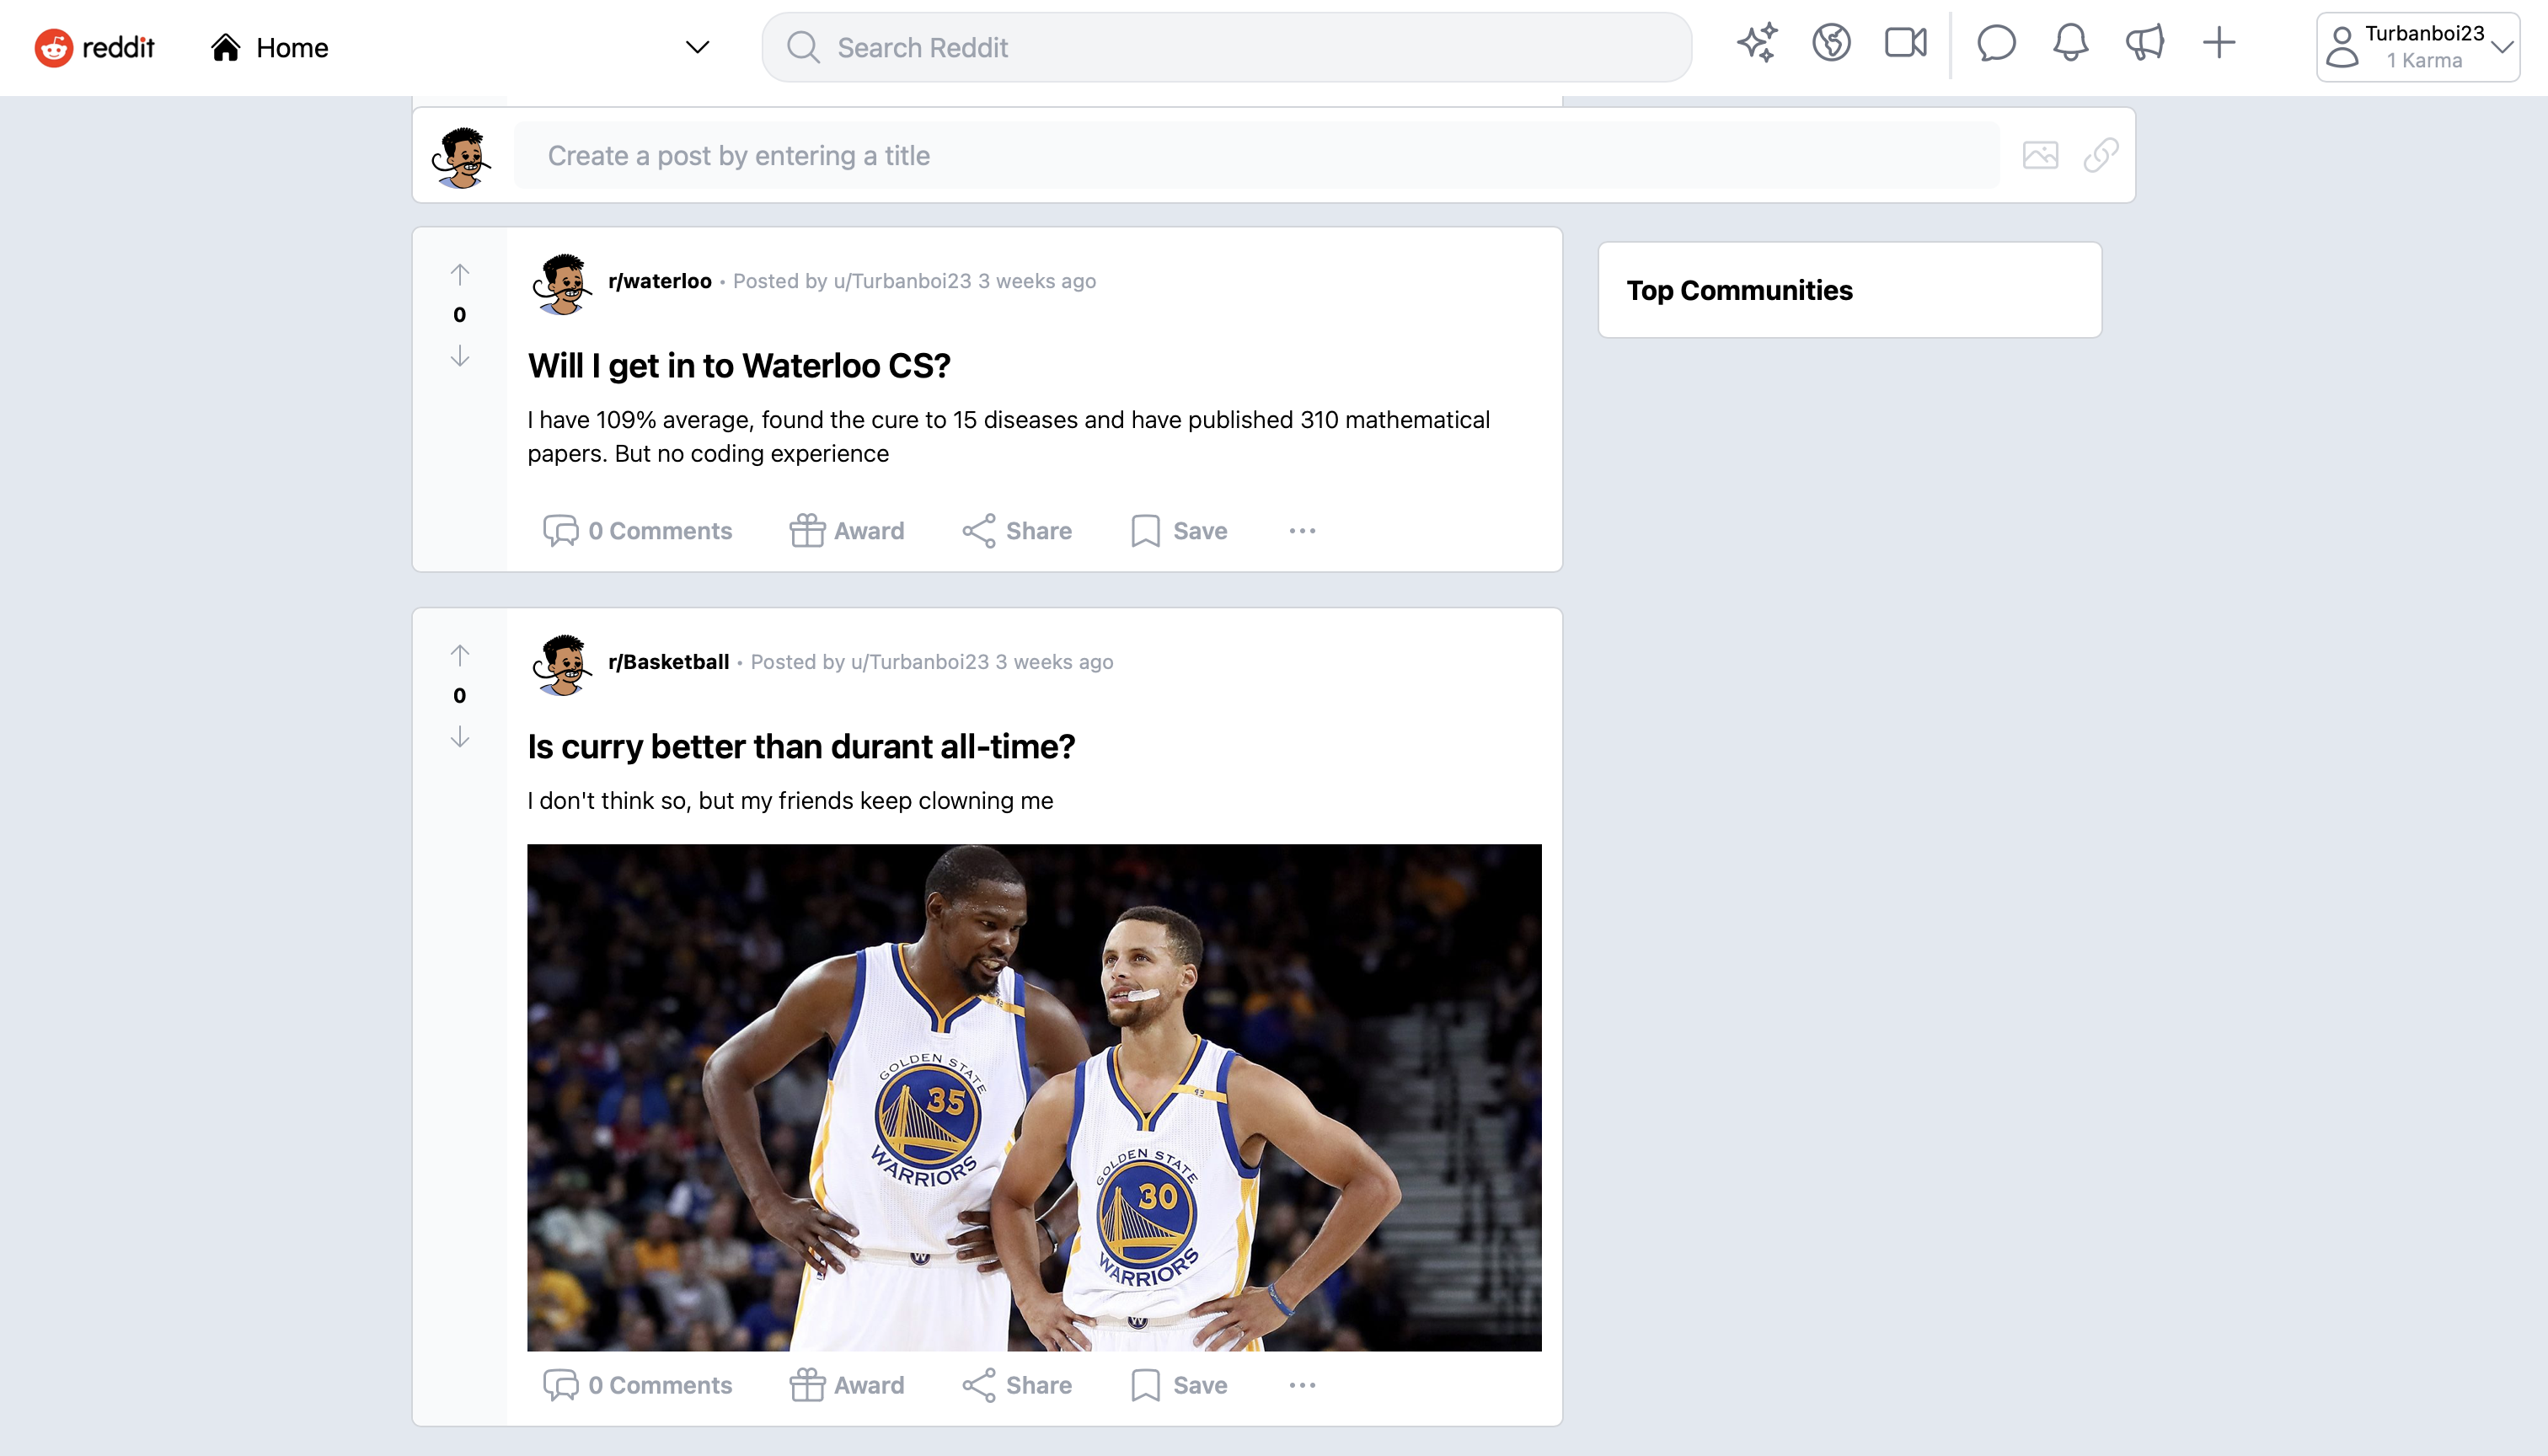
Task: Open the Home feed dropdown chevron
Action: (x=697, y=47)
